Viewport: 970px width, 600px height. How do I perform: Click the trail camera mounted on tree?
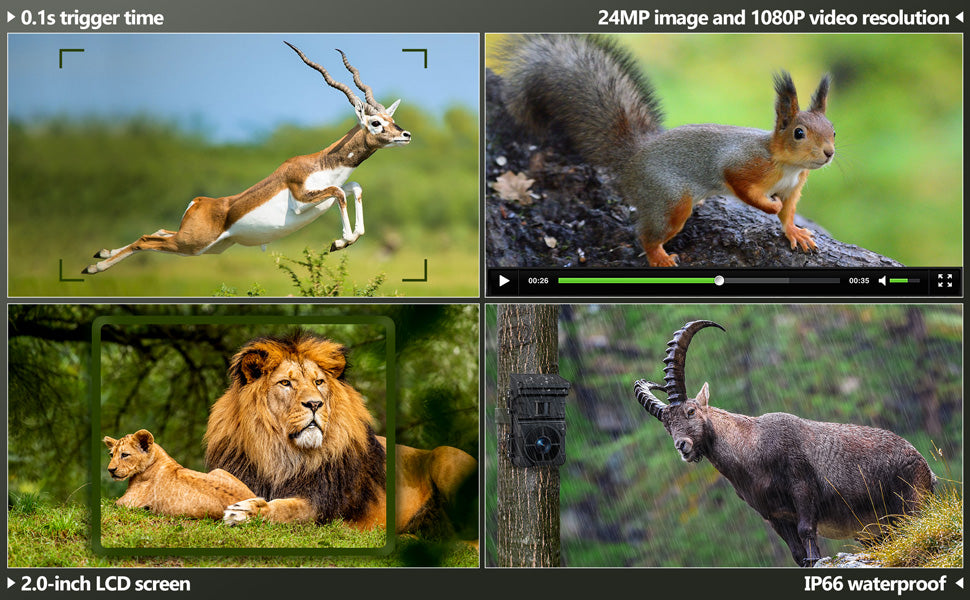pos(538,420)
